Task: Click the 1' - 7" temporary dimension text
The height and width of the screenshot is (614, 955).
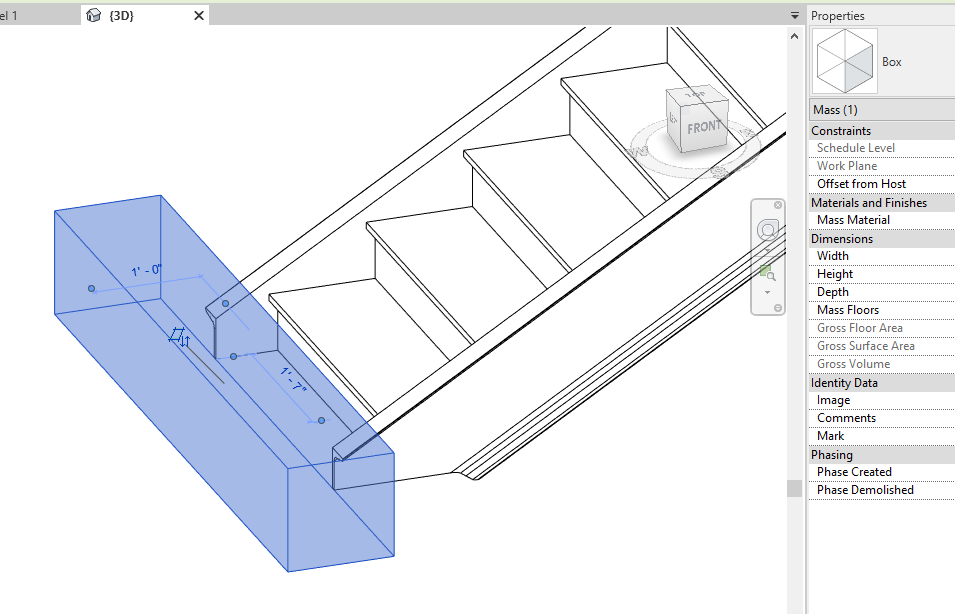Action: 294,379
